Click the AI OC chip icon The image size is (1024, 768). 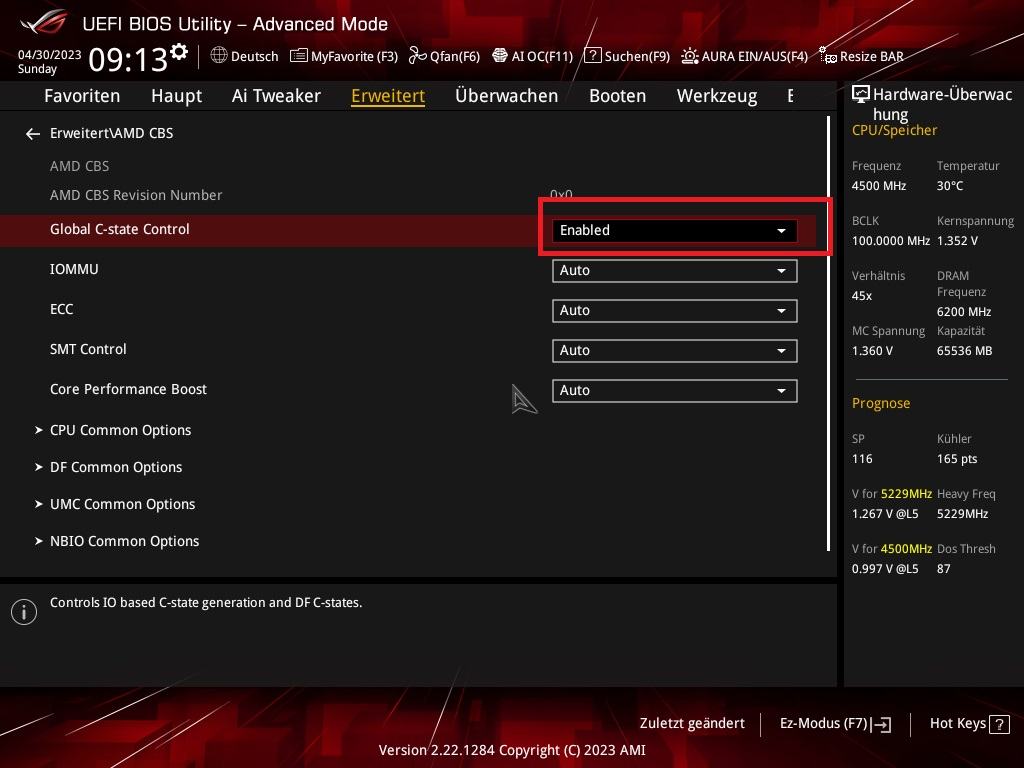pyautogui.click(x=500, y=56)
